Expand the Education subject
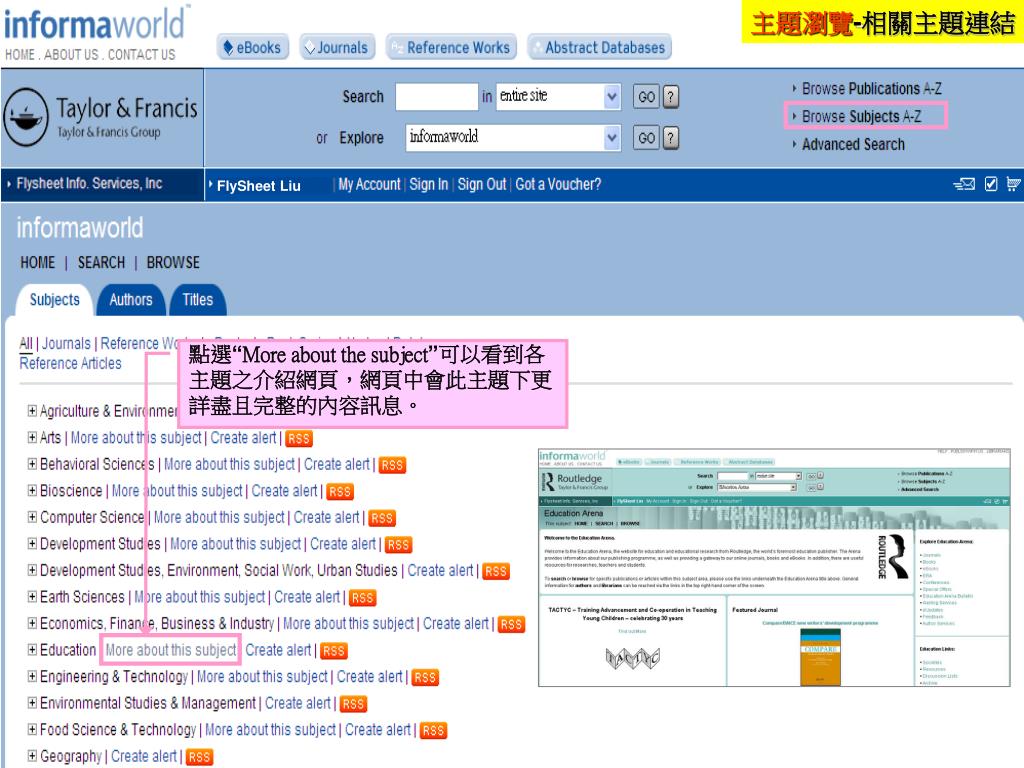Screen dimensions: 1024x768 [32, 649]
